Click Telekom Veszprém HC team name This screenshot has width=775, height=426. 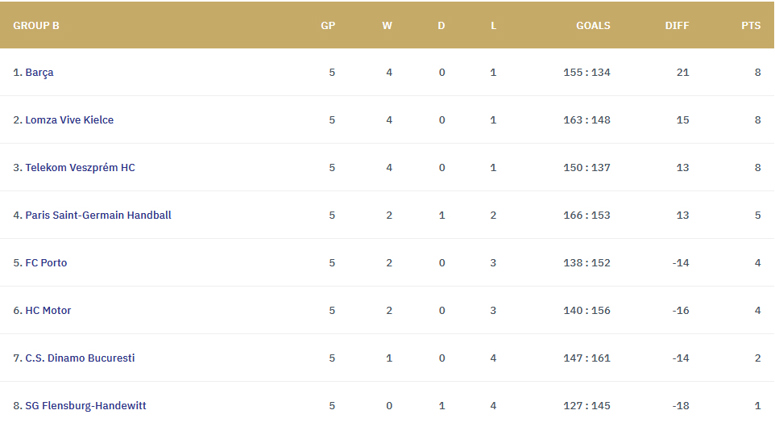coord(80,168)
